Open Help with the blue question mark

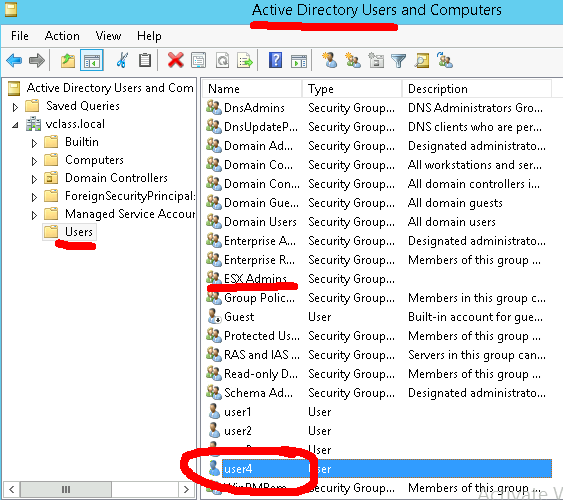click(x=275, y=60)
